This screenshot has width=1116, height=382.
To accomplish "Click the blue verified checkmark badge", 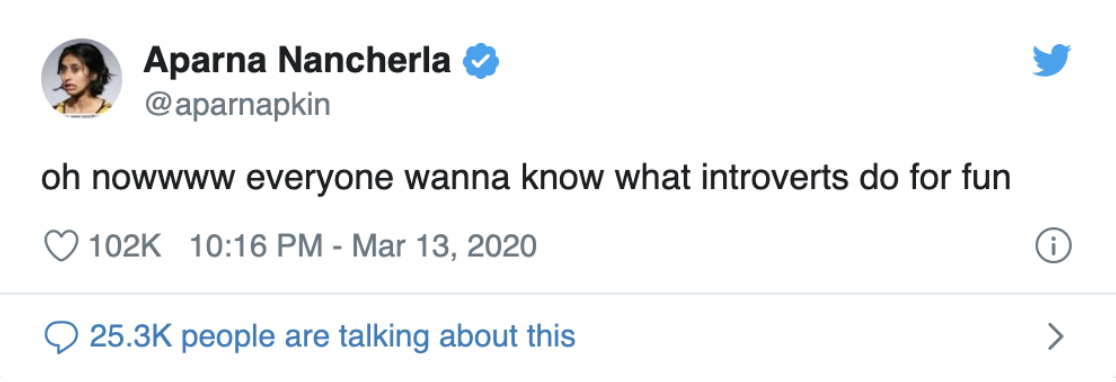I will 481,61.
